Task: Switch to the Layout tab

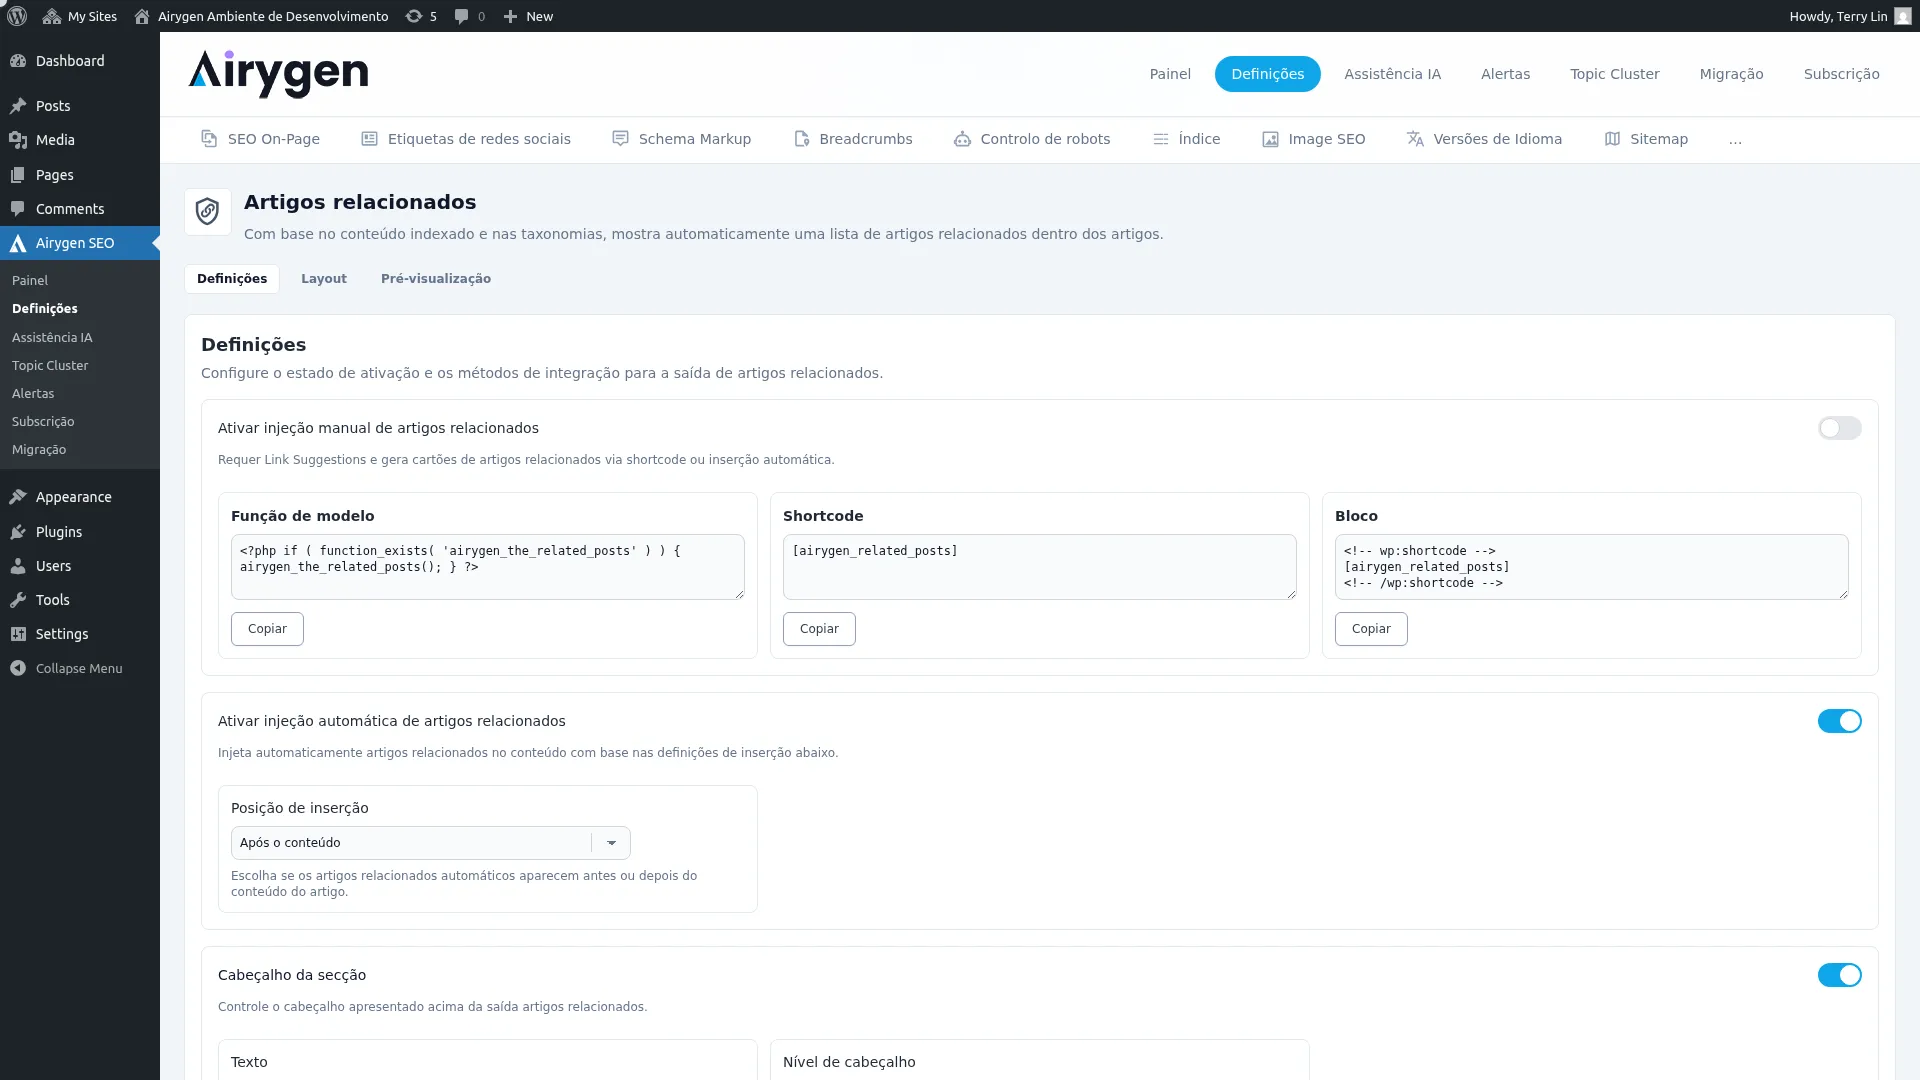Action: tap(324, 279)
